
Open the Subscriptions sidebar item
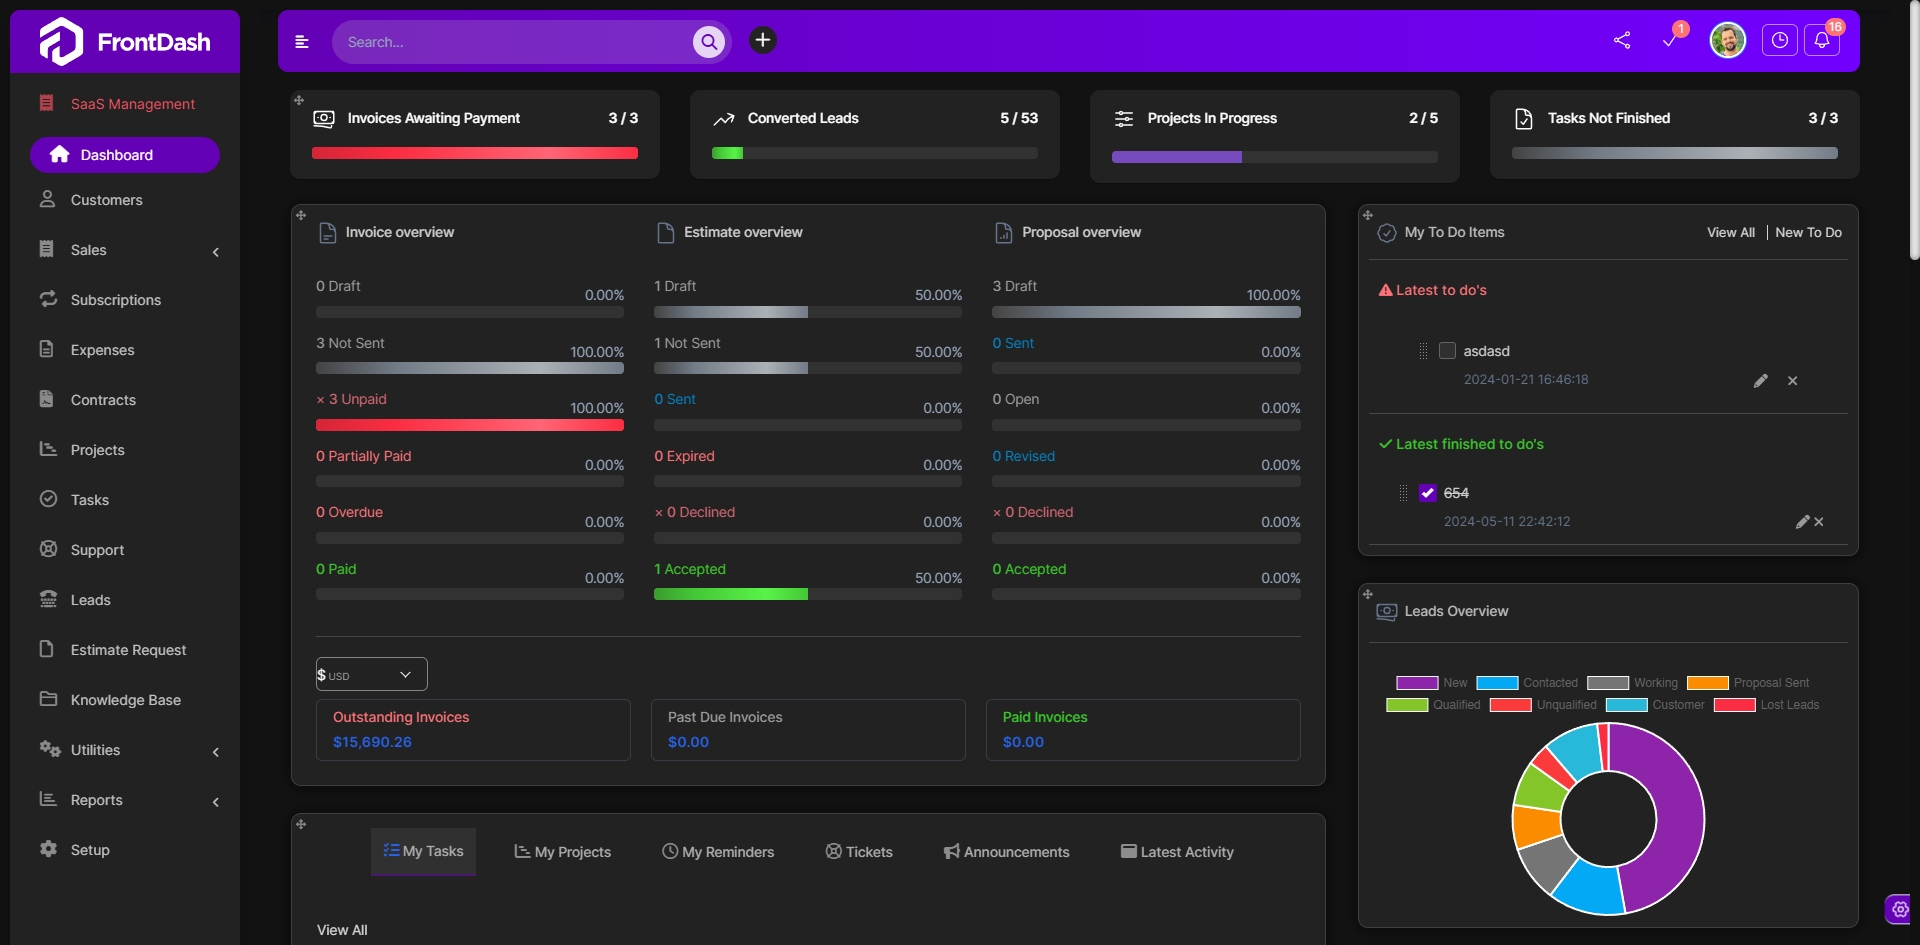click(115, 299)
